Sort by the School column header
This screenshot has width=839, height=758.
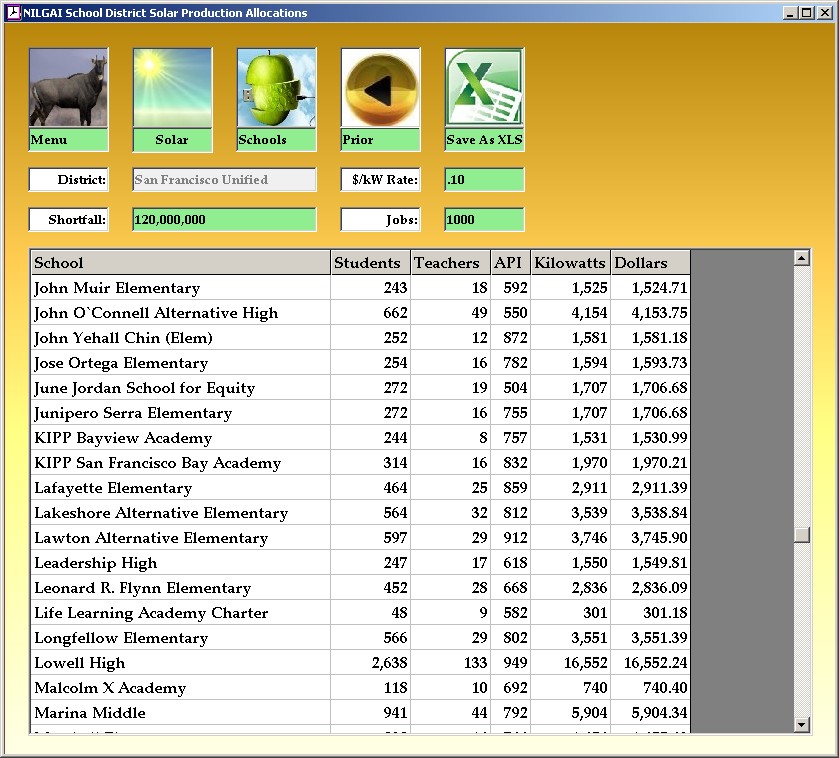click(180, 263)
